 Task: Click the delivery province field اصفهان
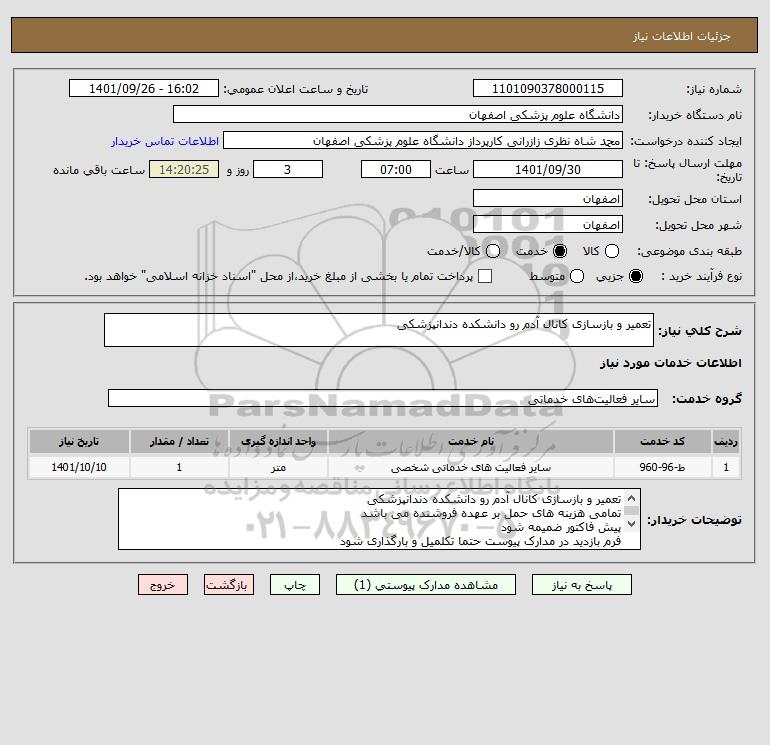tap(548, 198)
